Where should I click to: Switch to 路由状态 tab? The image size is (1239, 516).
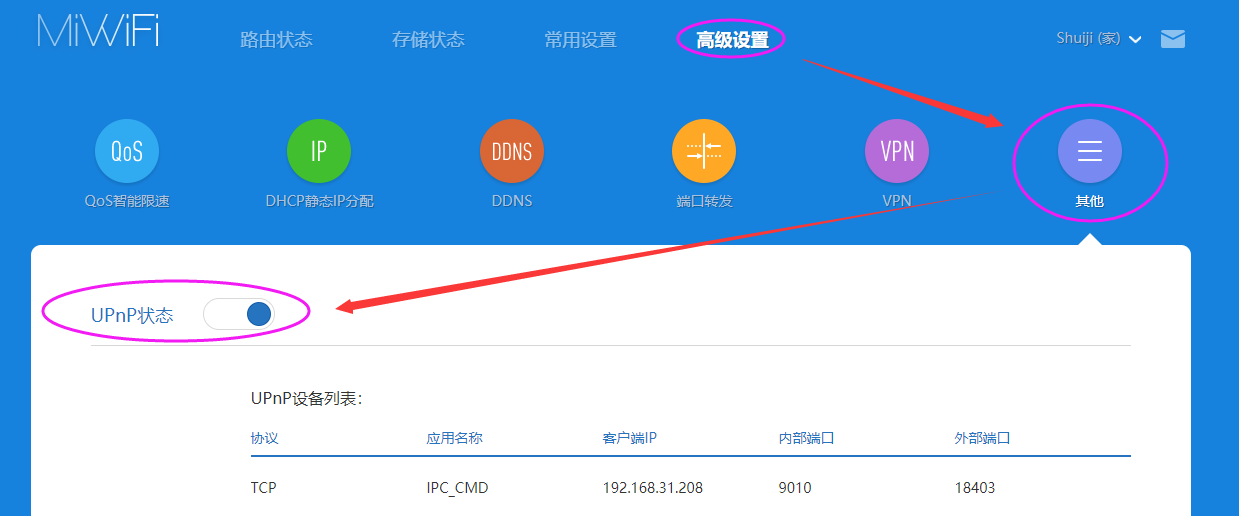(276, 40)
